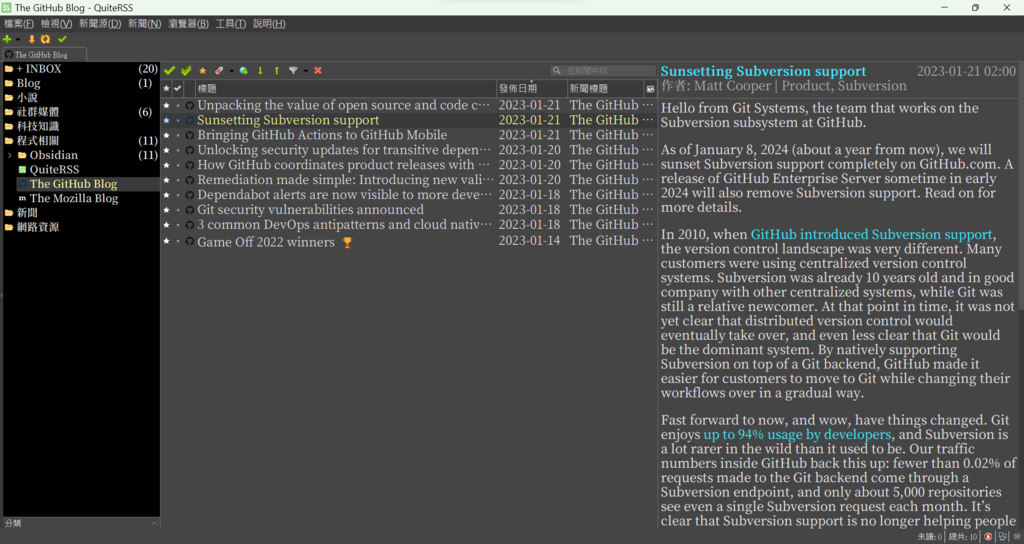The height and width of the screenshot is (544, 1024).
Task: Click the orange refresh Update all feeds icon
Action: (x=46, y=39)
